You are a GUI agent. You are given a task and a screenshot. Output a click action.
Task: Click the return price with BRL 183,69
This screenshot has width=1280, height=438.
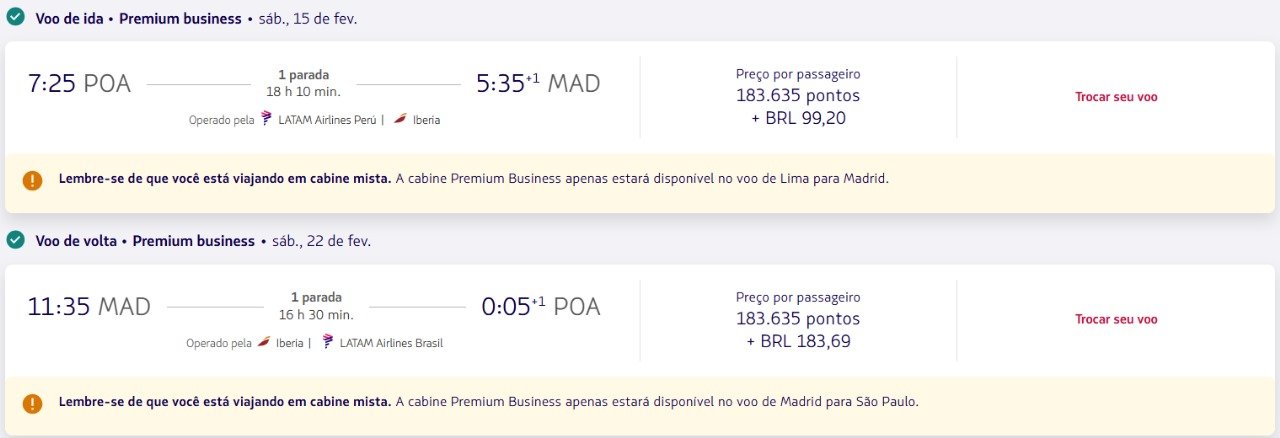(798, 320)
